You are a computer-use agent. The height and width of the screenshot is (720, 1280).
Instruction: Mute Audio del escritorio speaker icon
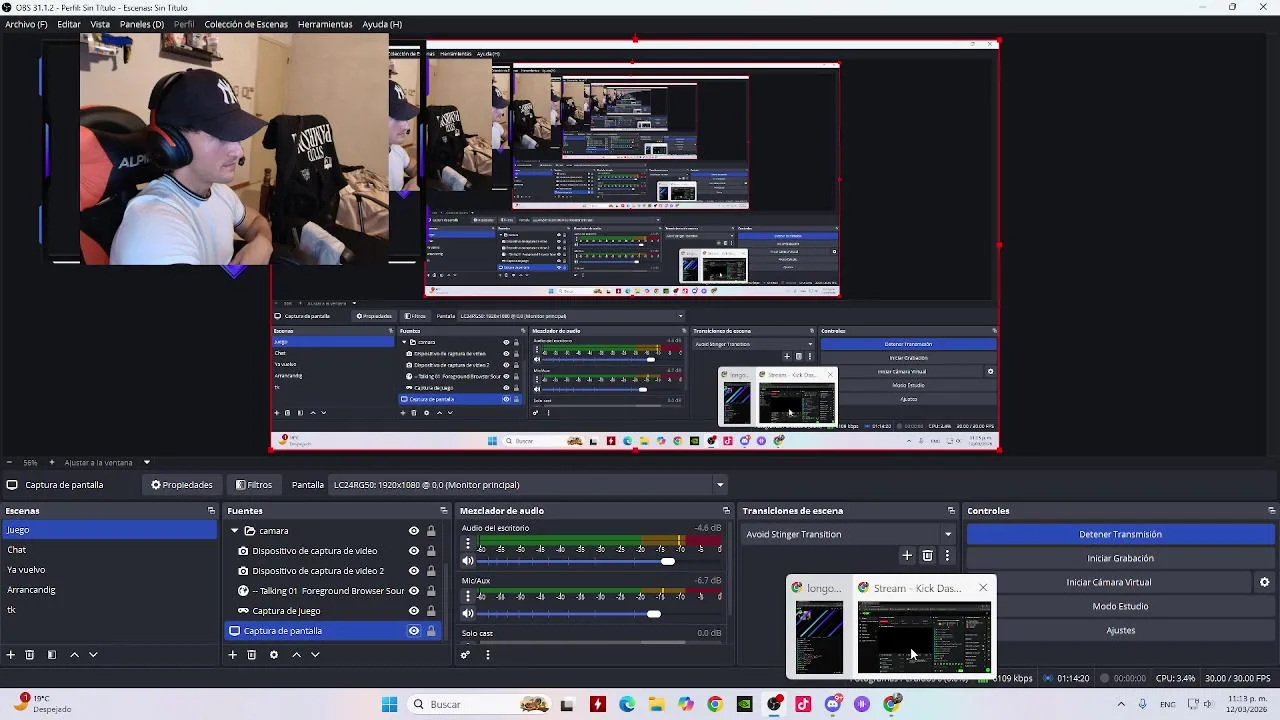(x=467, y=561)
